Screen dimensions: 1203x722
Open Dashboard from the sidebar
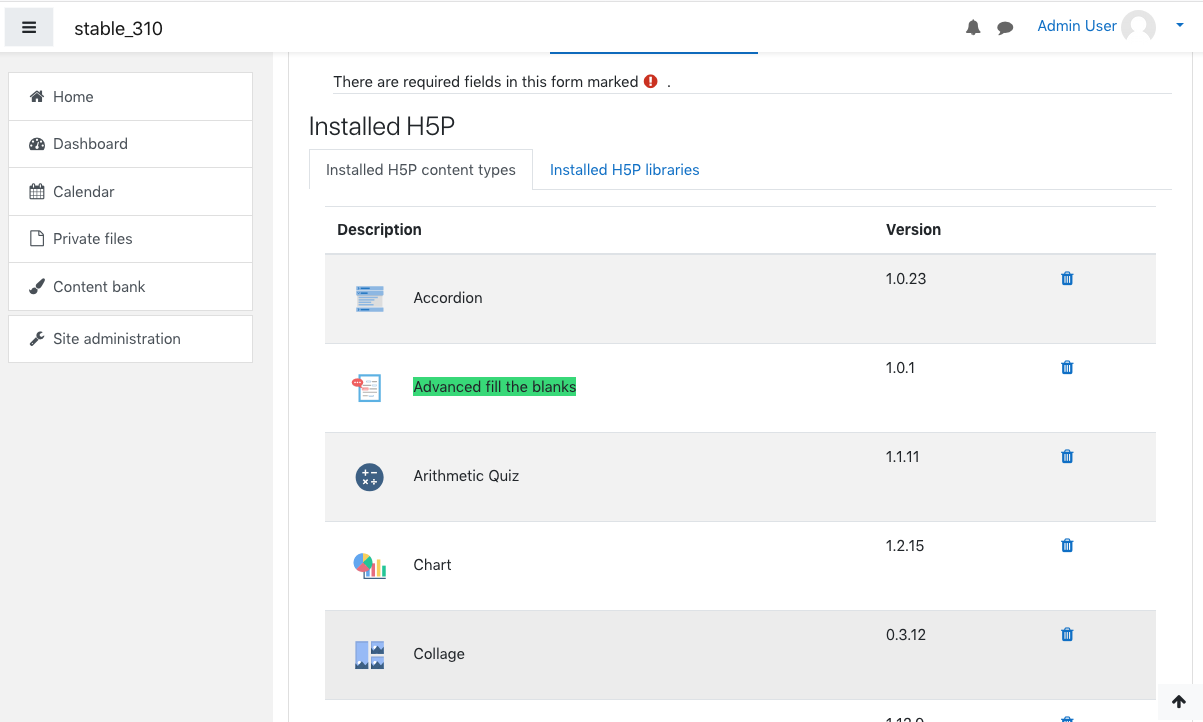(130, 144)
